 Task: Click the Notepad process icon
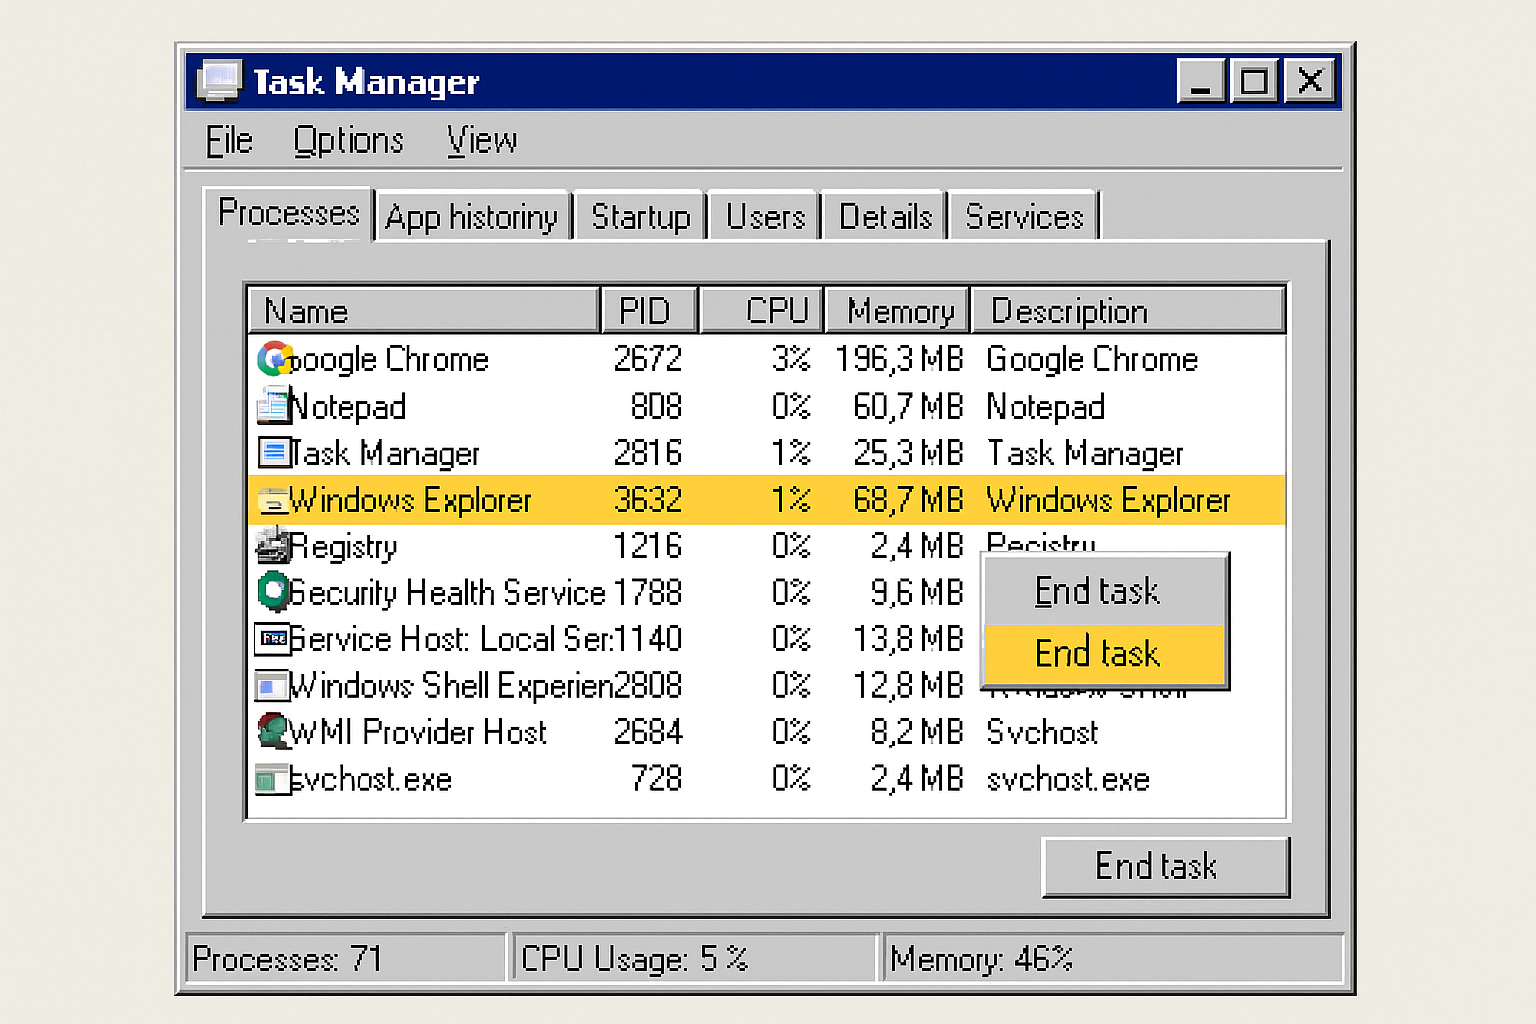[272, 406]
